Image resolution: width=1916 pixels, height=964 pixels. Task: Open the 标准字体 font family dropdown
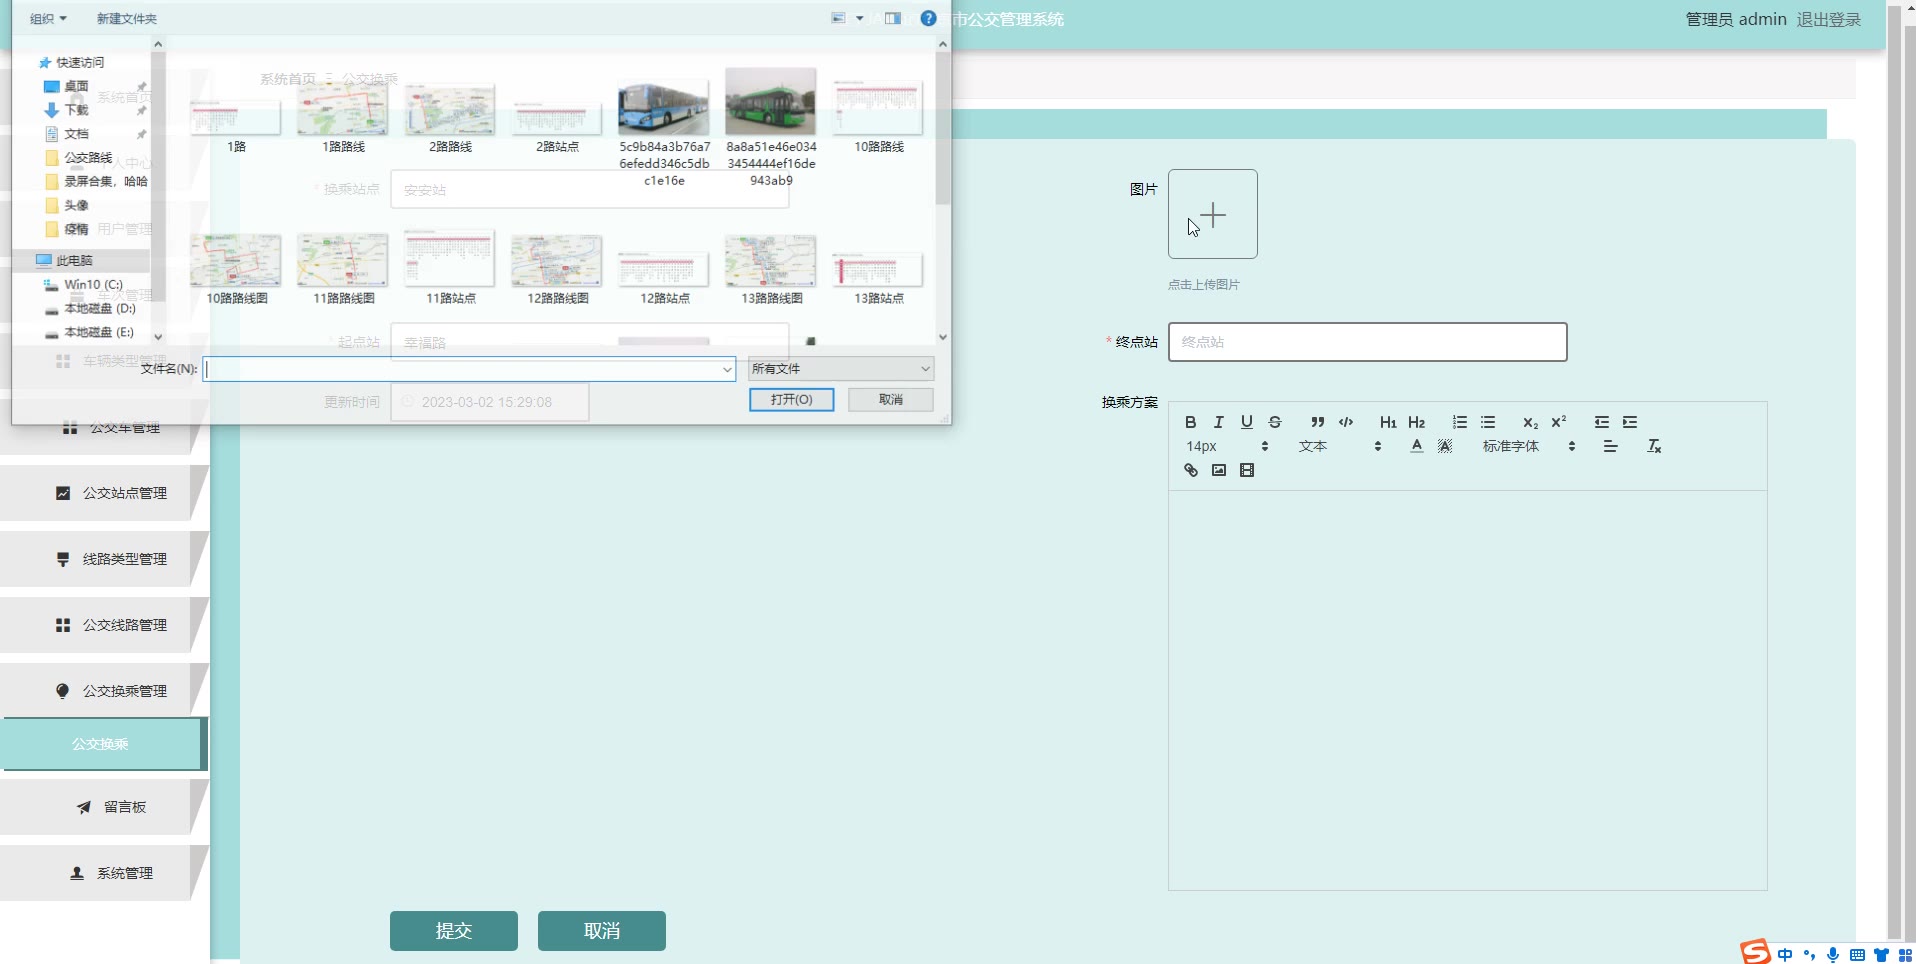[x=1529, y=446]
